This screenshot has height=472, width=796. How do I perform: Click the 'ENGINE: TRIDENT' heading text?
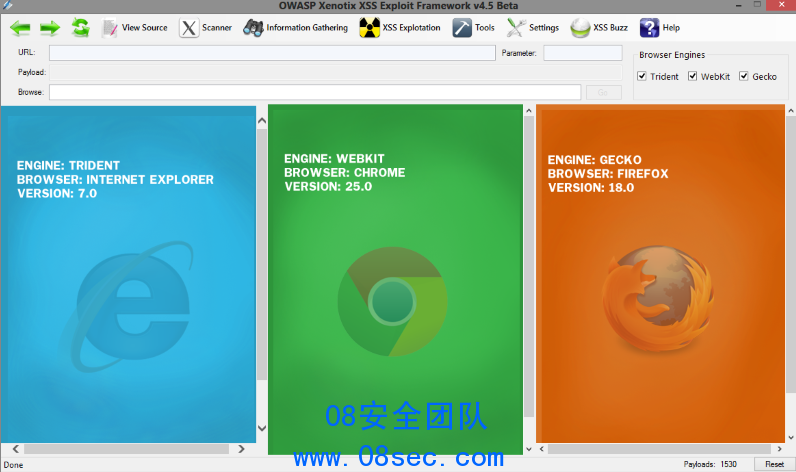point(69,165)
